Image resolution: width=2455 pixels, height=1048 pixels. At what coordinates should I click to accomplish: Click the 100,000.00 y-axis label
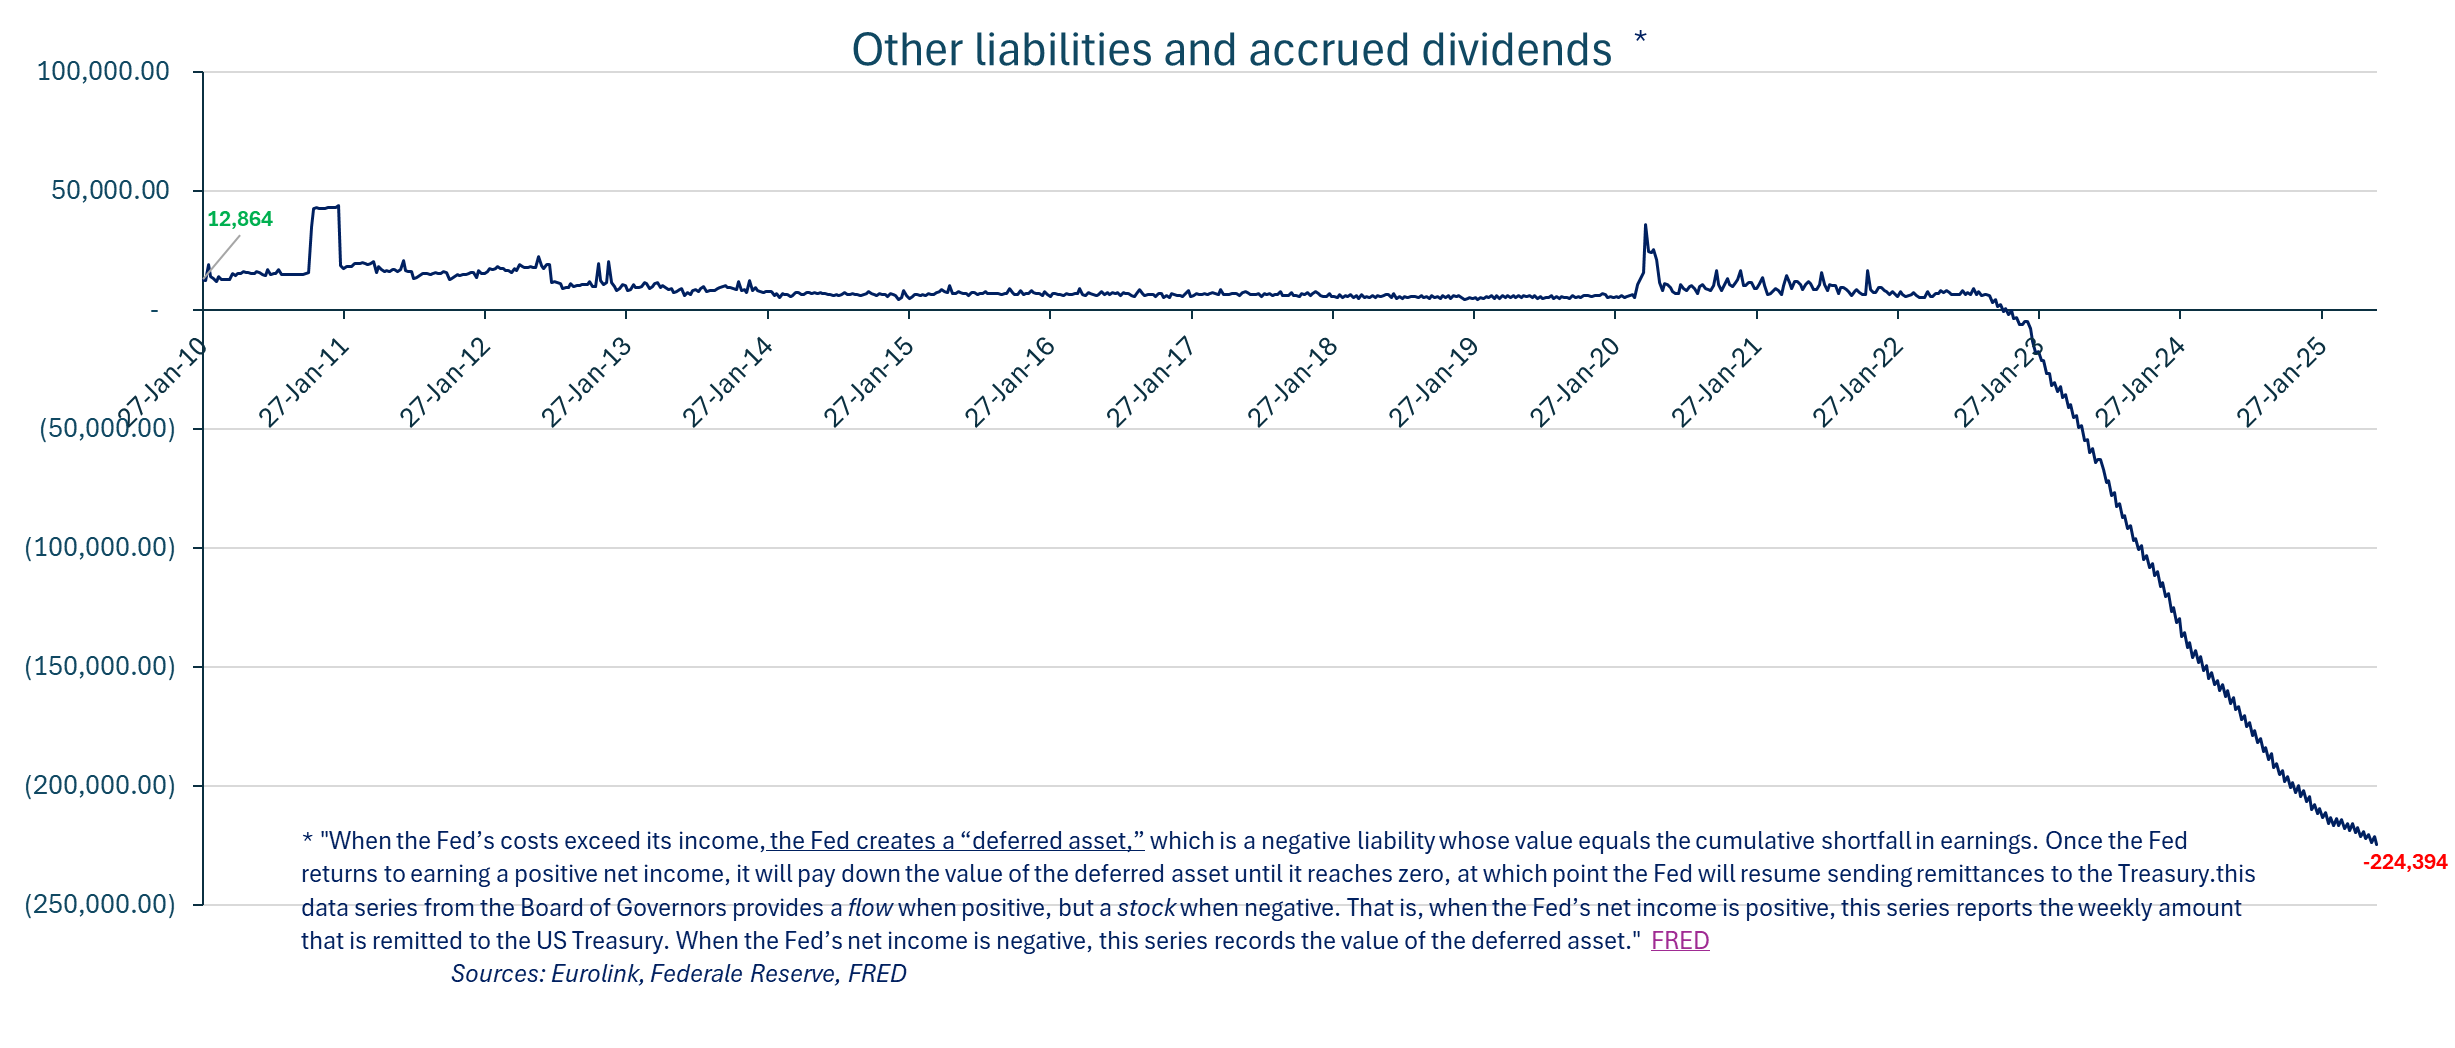(103, 71)
